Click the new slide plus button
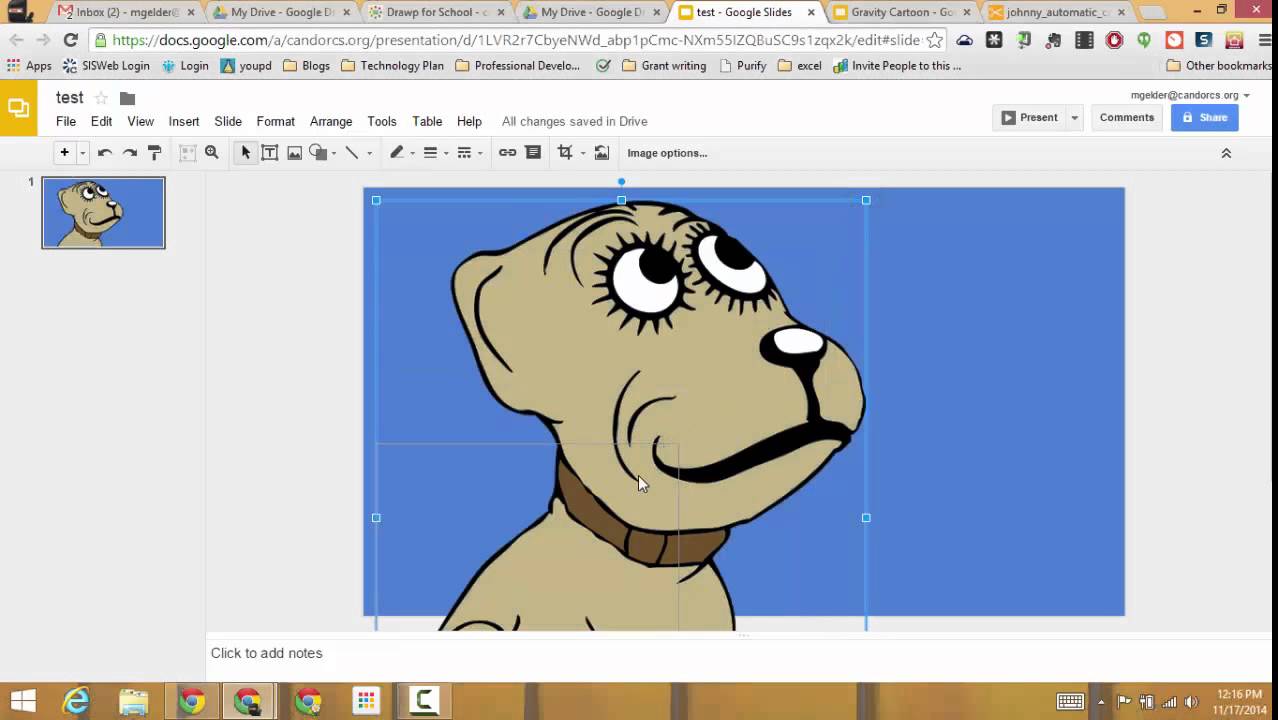This screenshot has width=1278, height=720. 64,153
